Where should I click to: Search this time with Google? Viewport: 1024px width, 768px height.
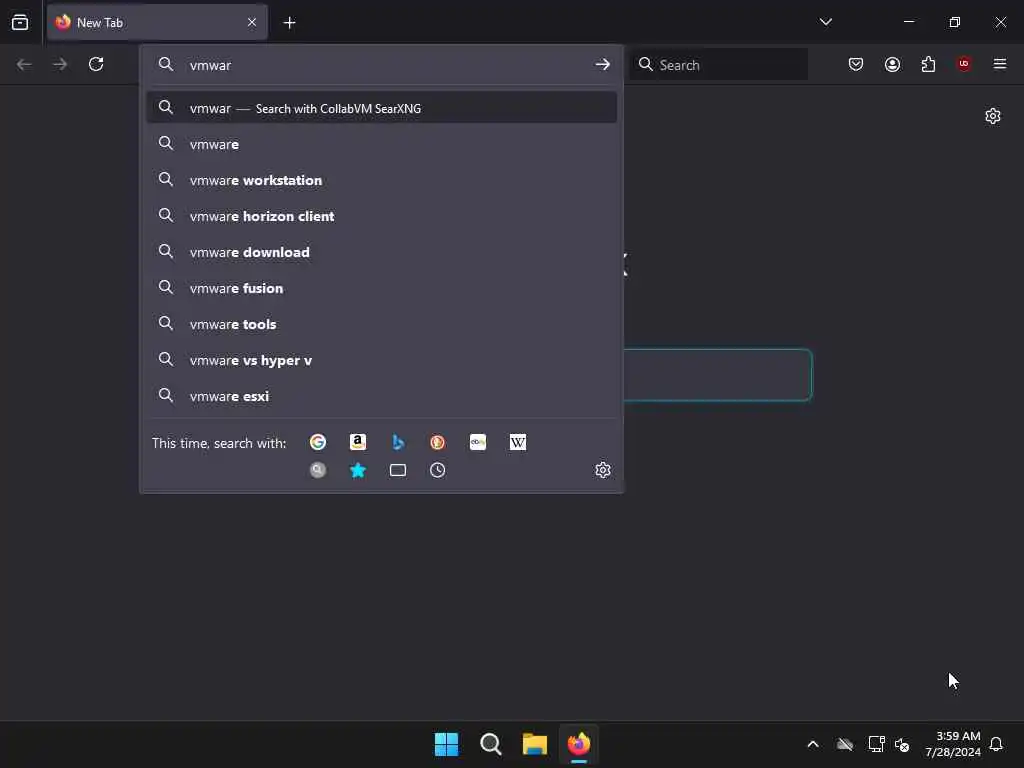[317, 442]
